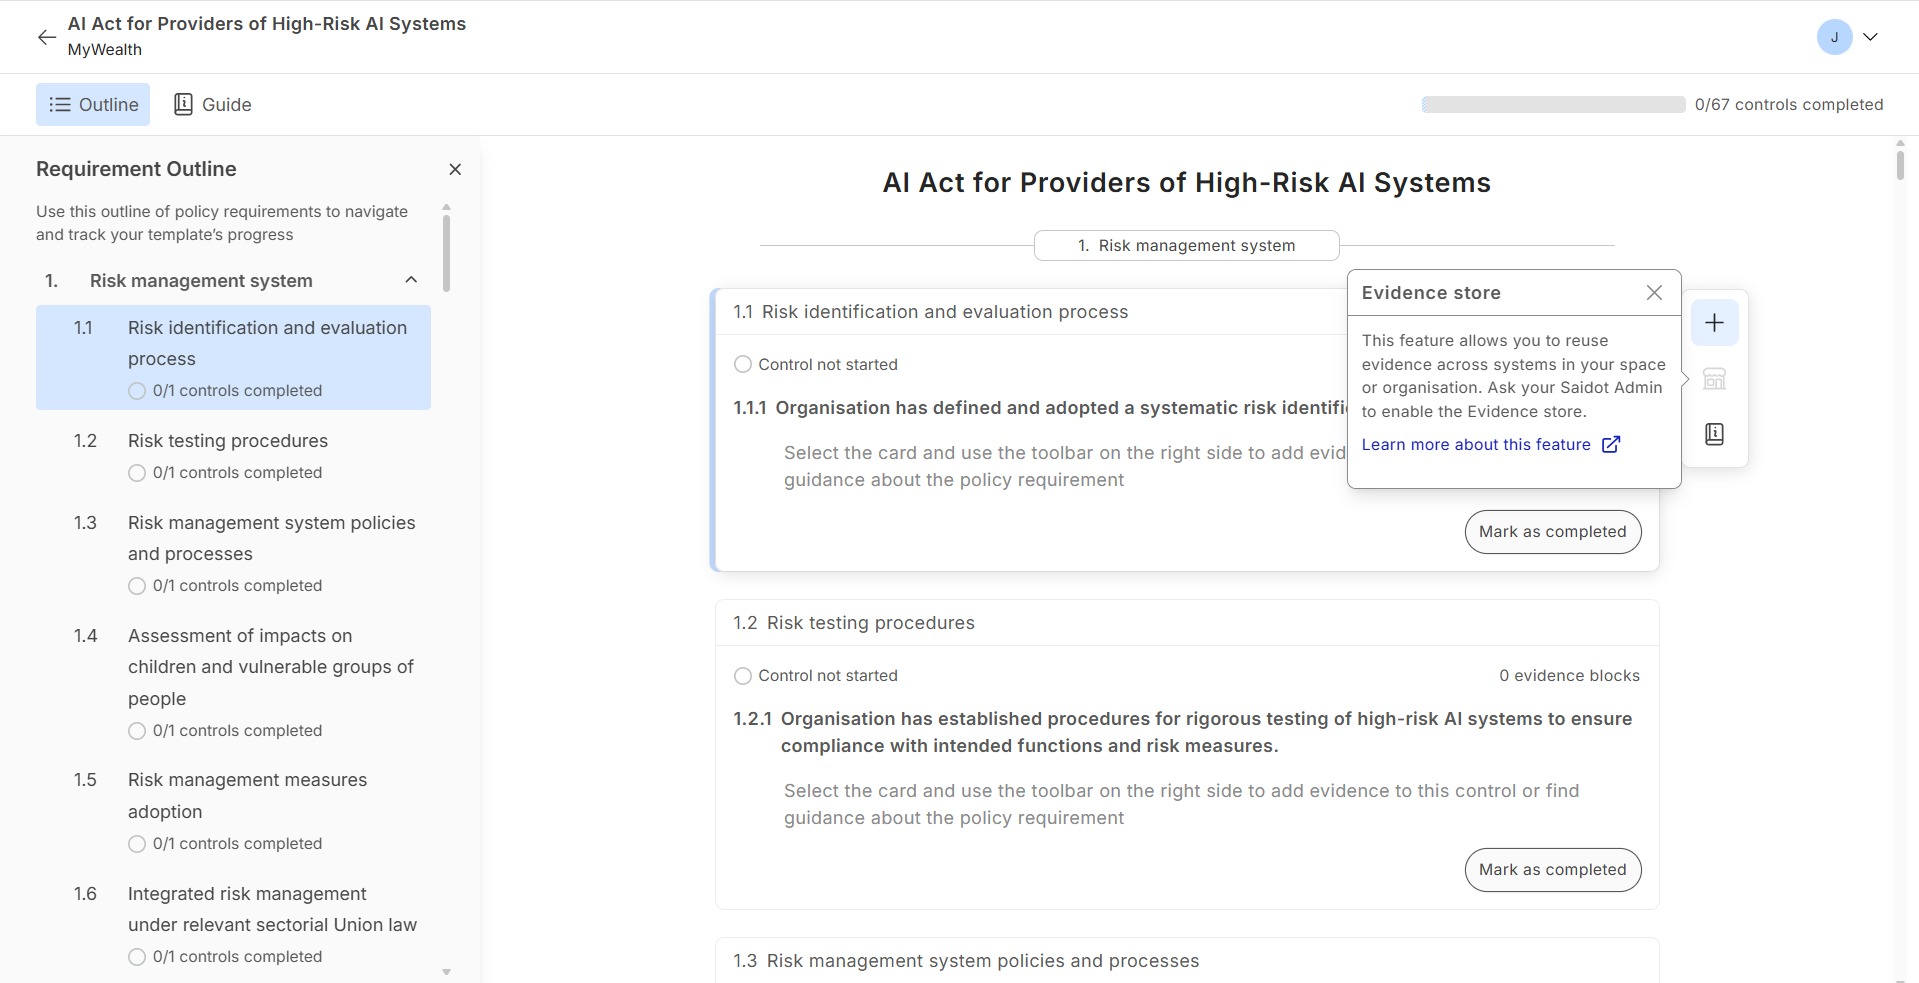The image size is (1919, 983).
Task: Click the controls completed progress bar
Action: (x=1553, y=105)
